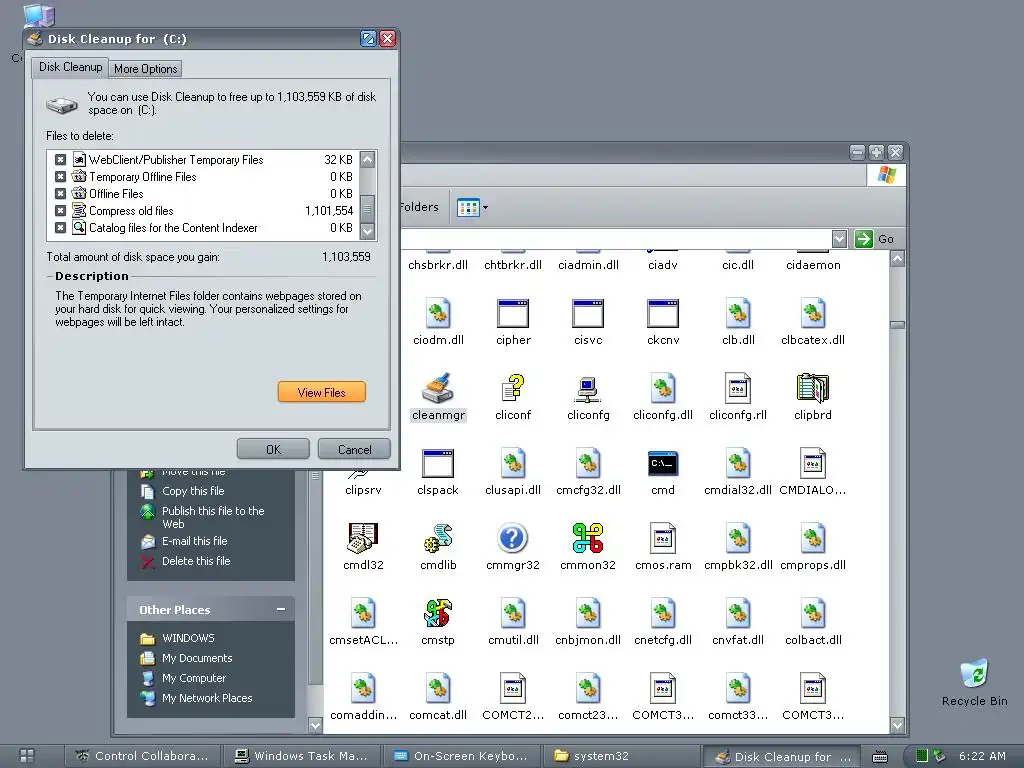Select the cmd command prompt icon

coord(663,464)
